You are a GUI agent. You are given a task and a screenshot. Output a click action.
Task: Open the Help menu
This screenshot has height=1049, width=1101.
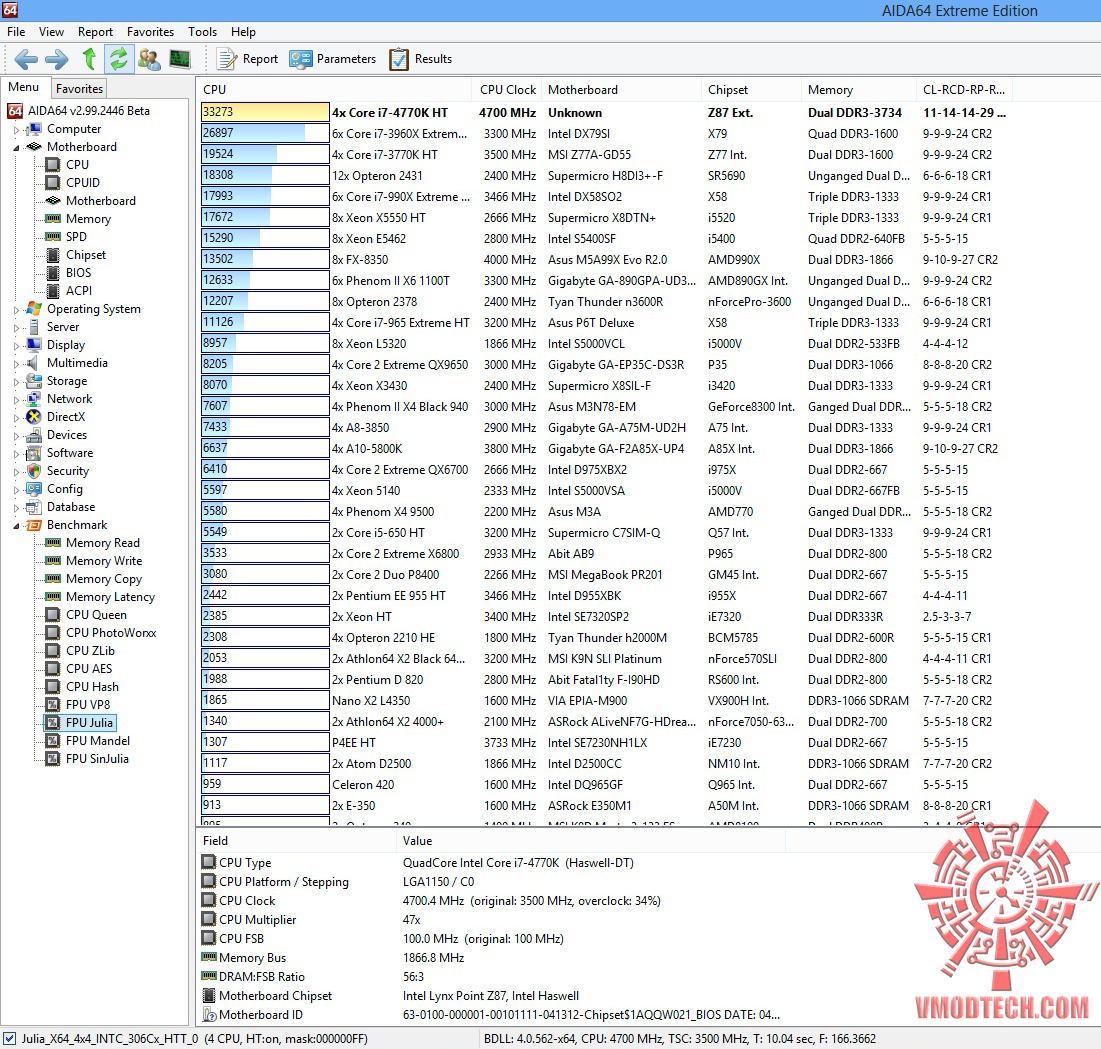pyautogui.click(x=243, y=32)
